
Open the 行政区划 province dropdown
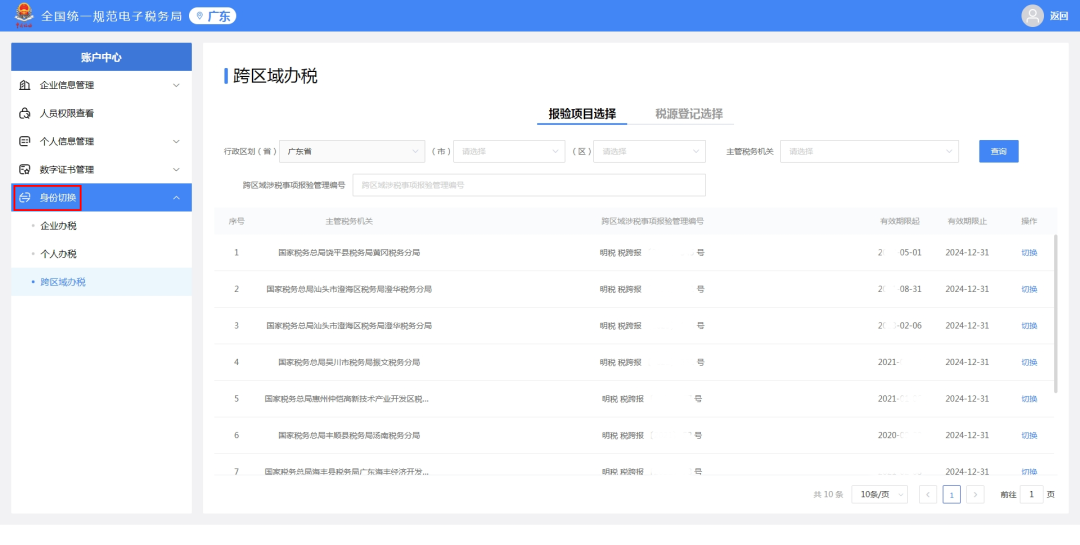(x=352, y=152)
